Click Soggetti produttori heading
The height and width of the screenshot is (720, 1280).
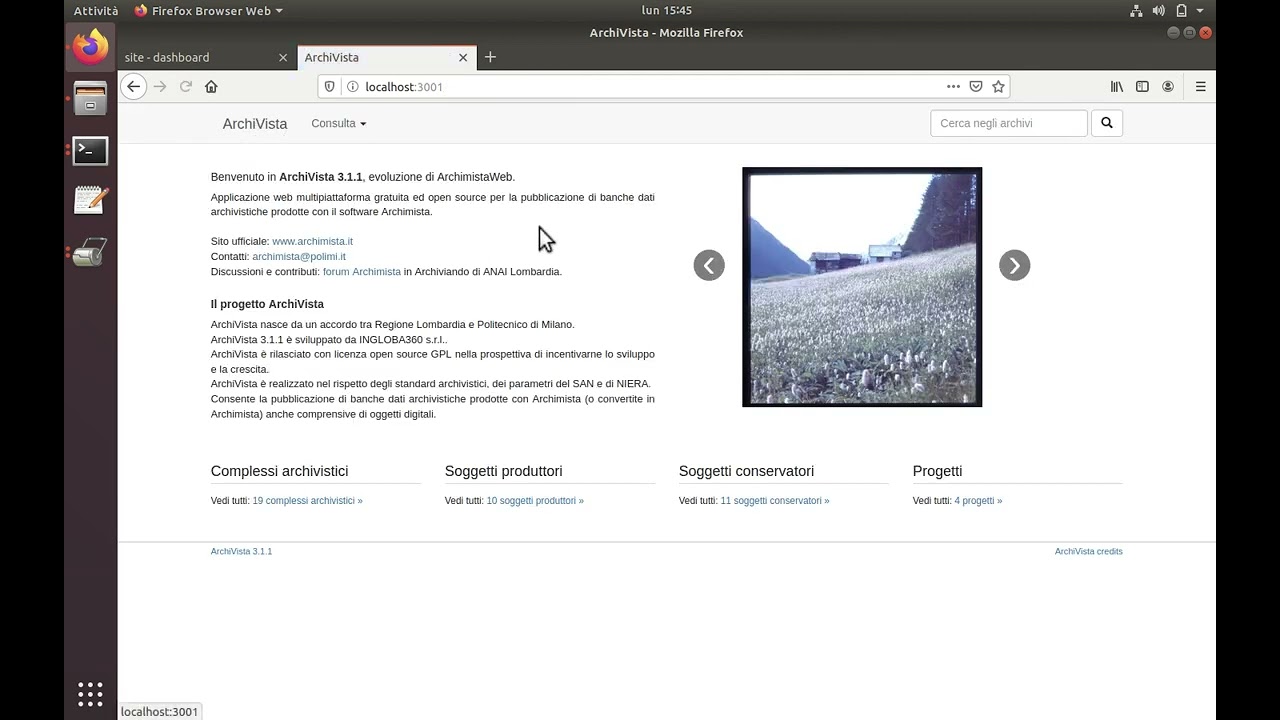click(x=504, y=471)
